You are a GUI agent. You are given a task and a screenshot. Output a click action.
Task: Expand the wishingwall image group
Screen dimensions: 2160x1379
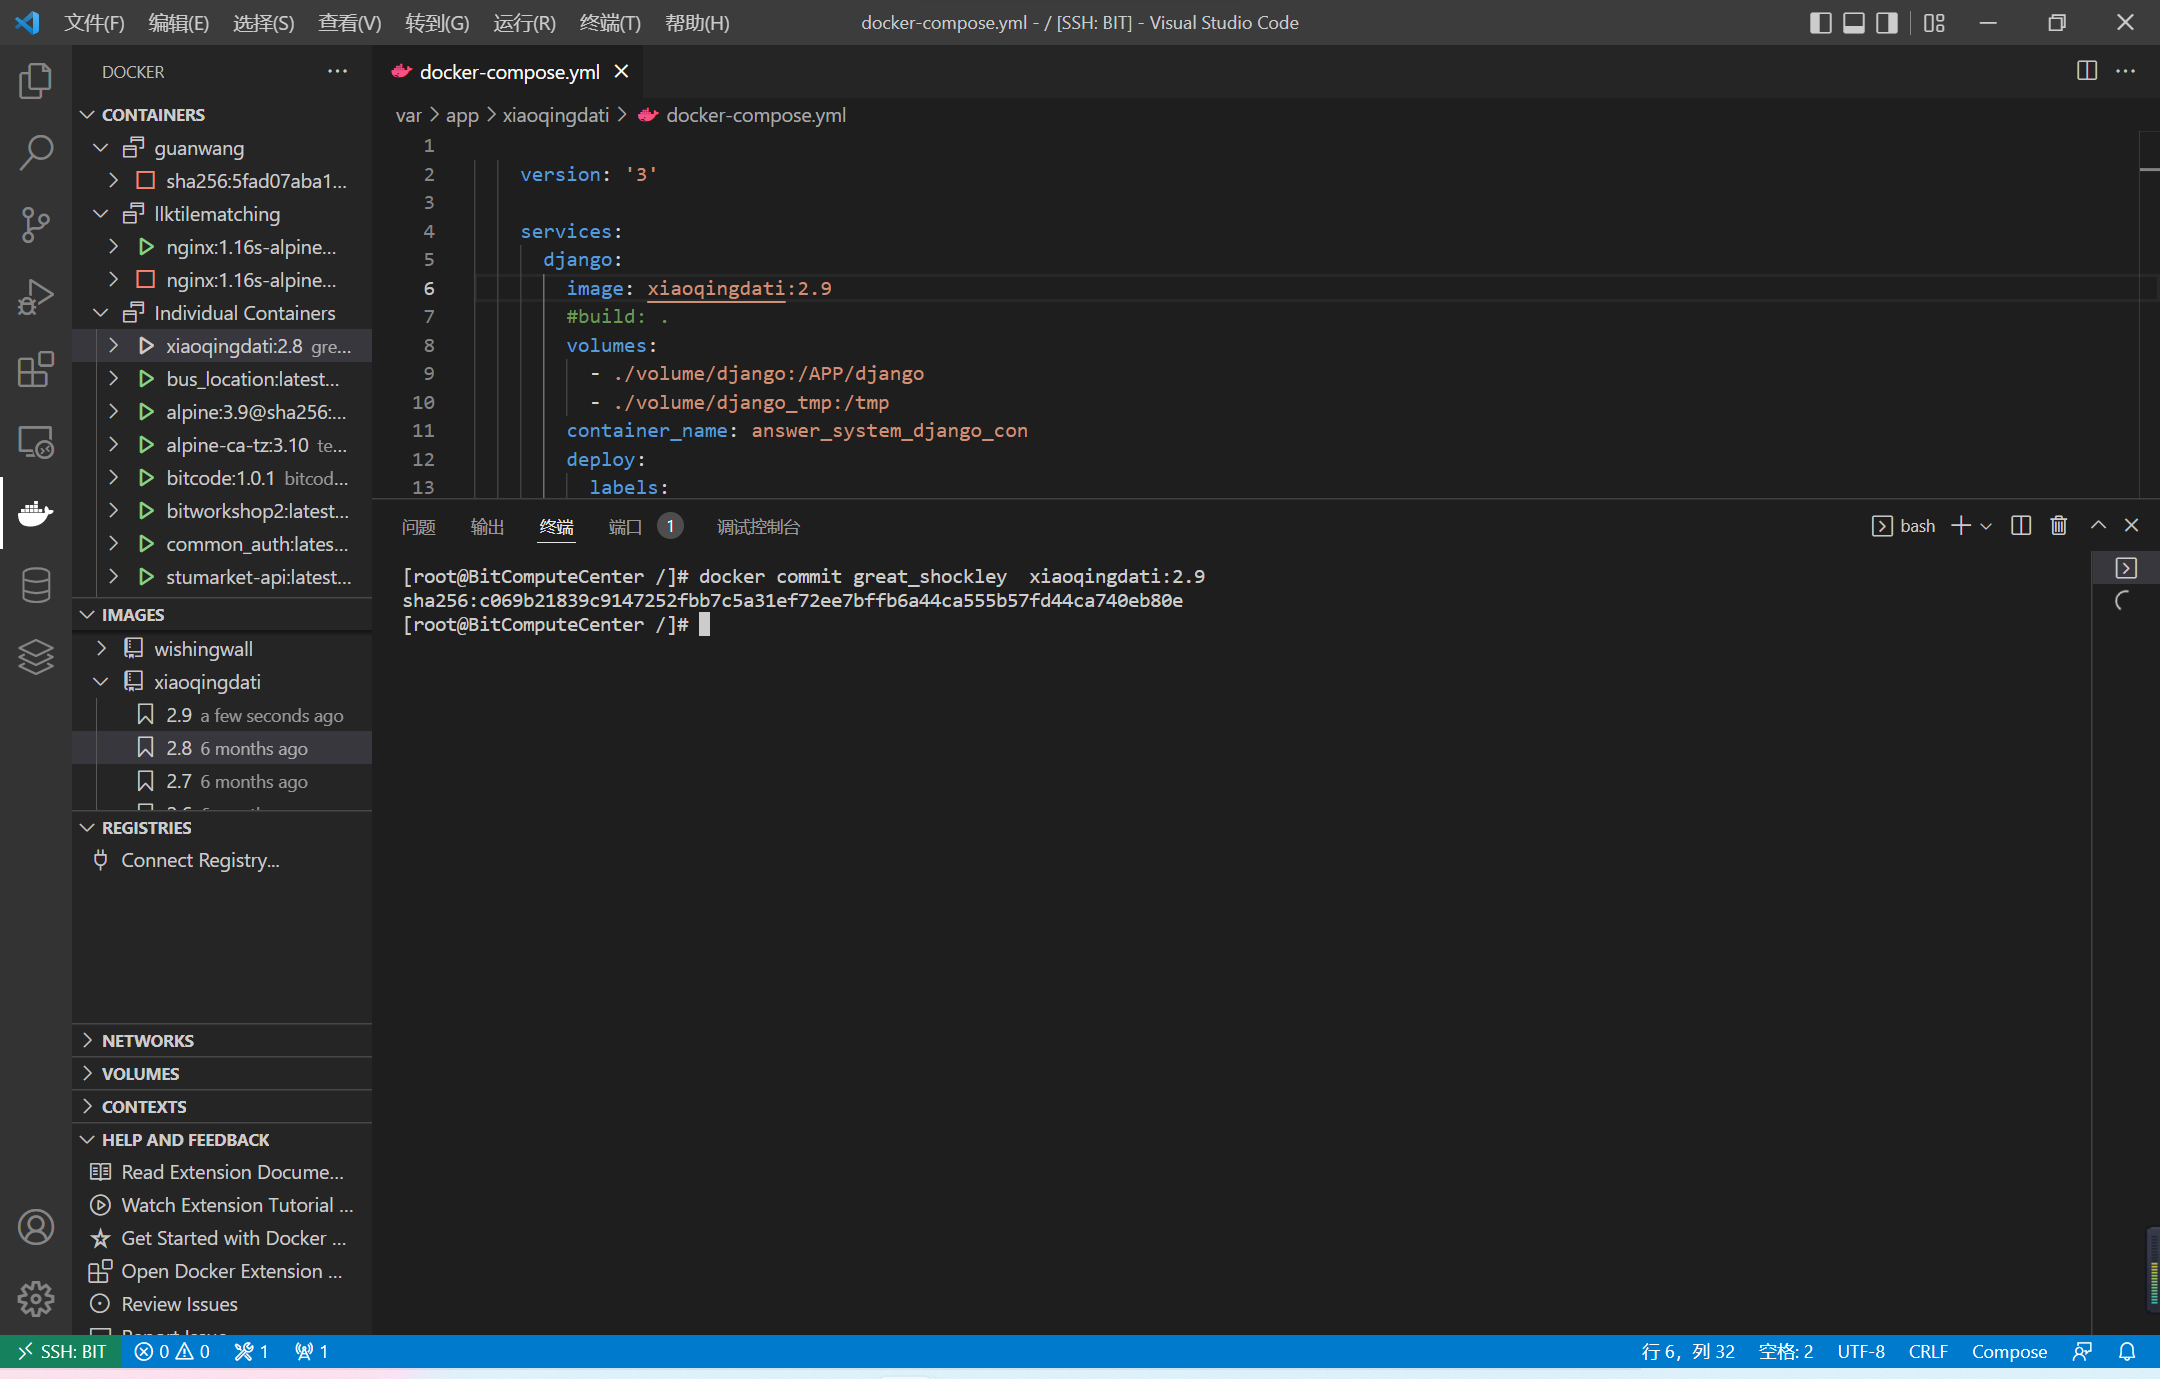tap(100, 649)
